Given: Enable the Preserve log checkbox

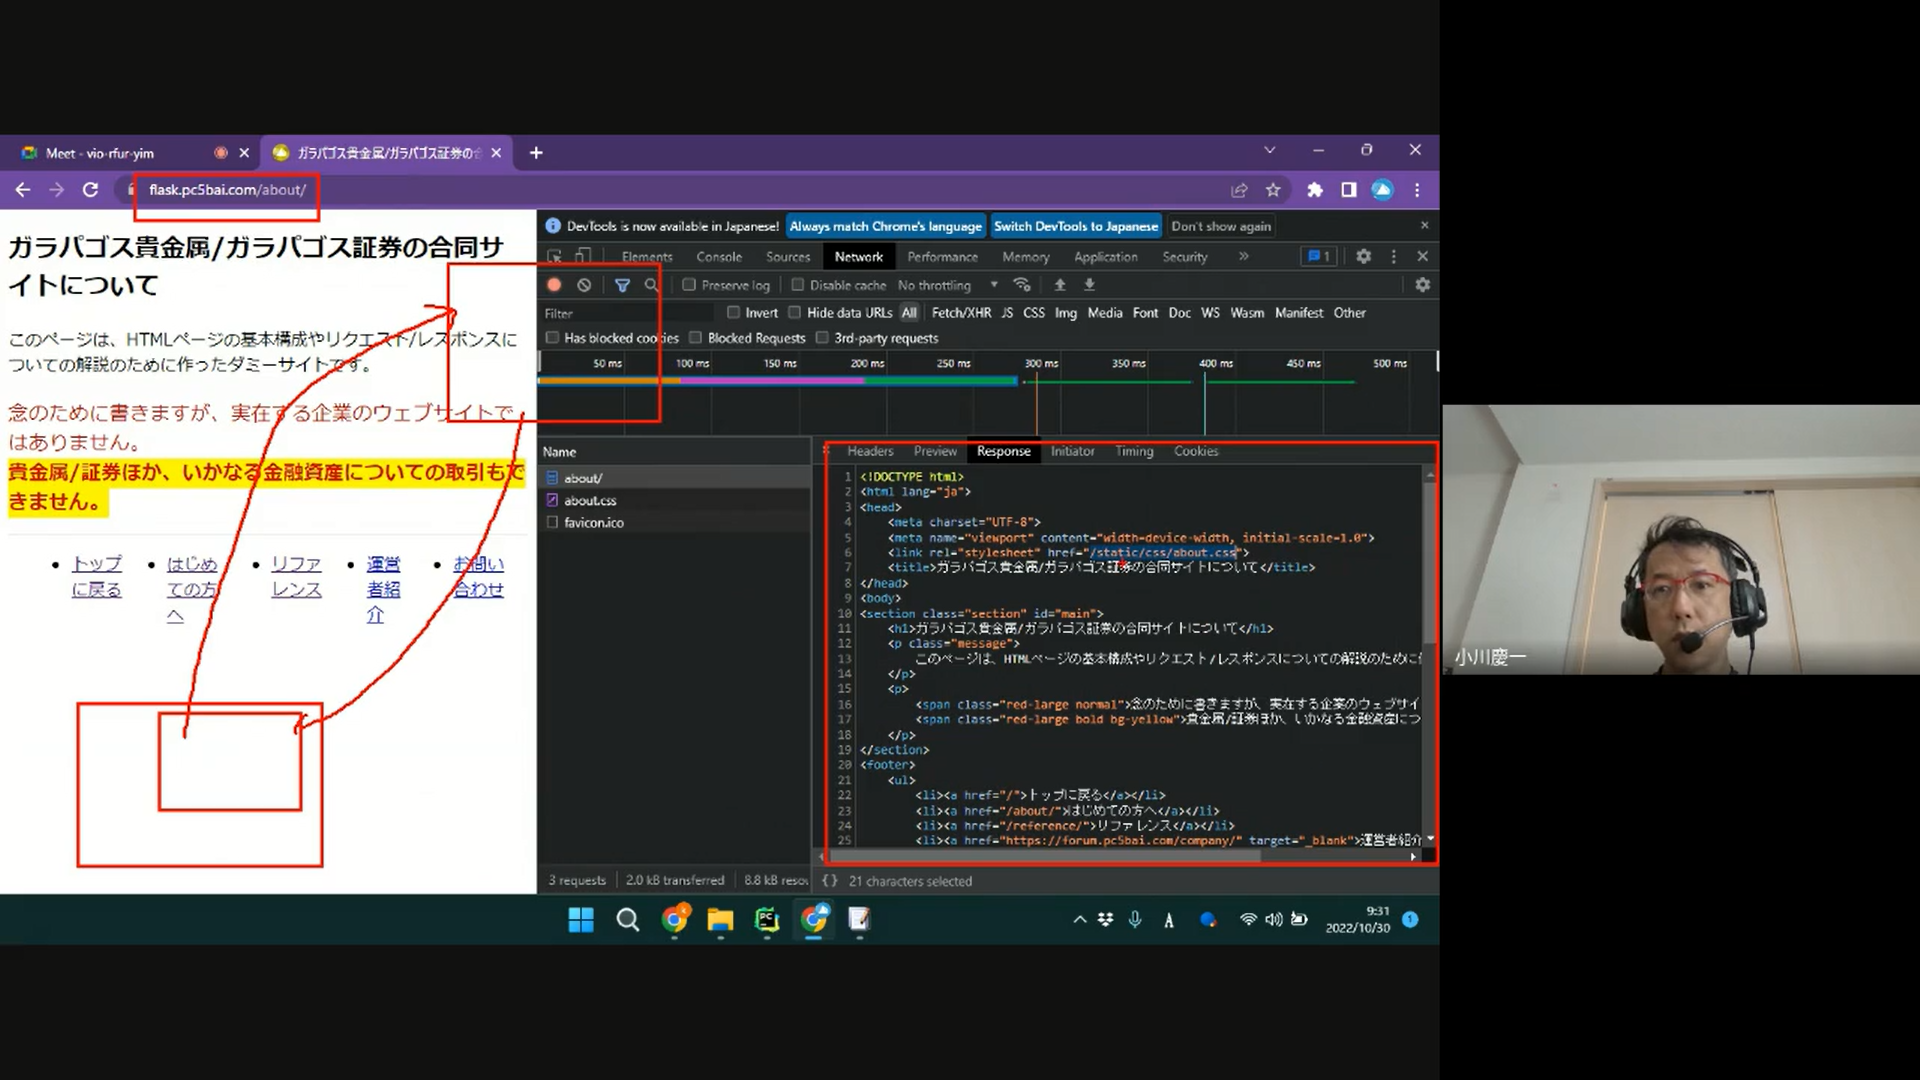Looking at the screenshot, I should (x=689, y=285).
